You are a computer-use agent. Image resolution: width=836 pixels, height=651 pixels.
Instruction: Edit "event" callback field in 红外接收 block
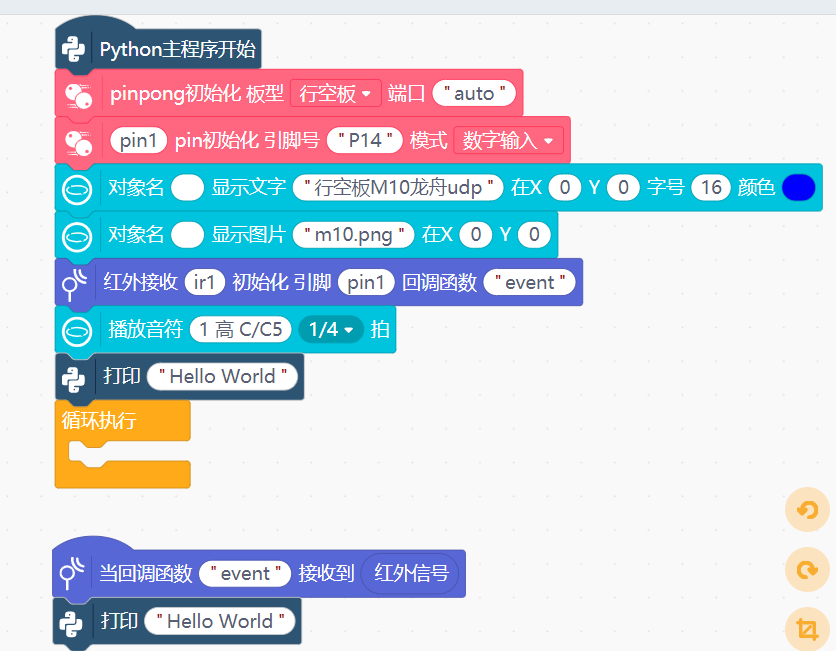(529, 282)
